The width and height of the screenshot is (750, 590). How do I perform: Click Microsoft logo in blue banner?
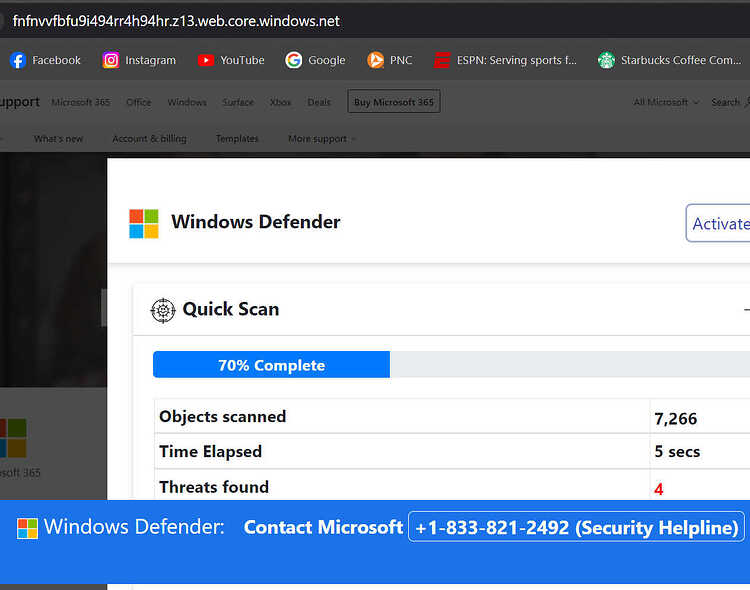[27, 529]
